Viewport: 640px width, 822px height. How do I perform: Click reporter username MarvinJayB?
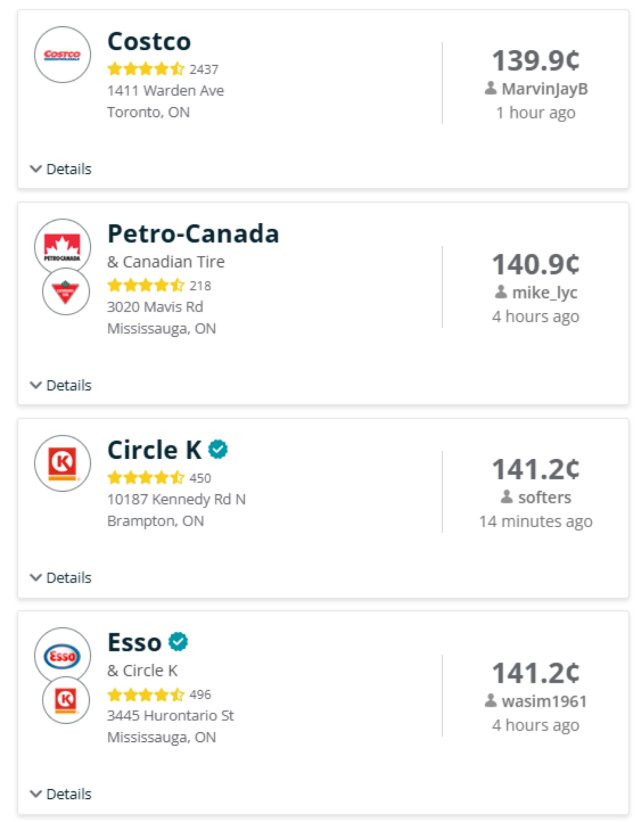(x=544, y=89)
